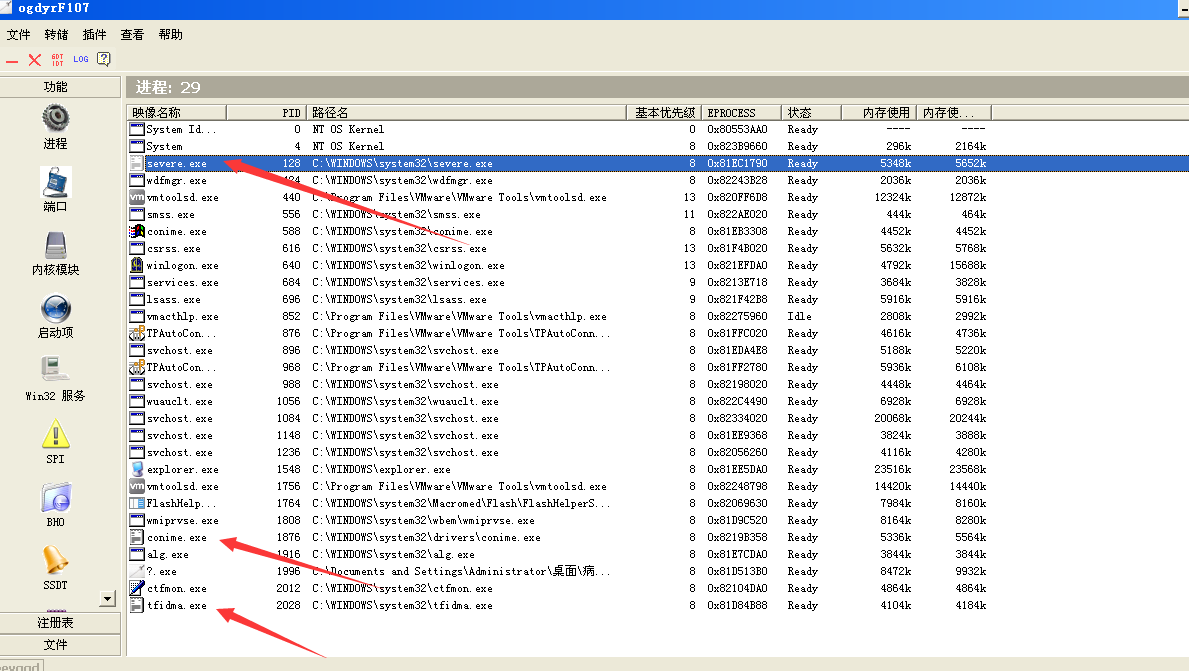Click the GDT/IDT toolbar icon

[58, 60]
